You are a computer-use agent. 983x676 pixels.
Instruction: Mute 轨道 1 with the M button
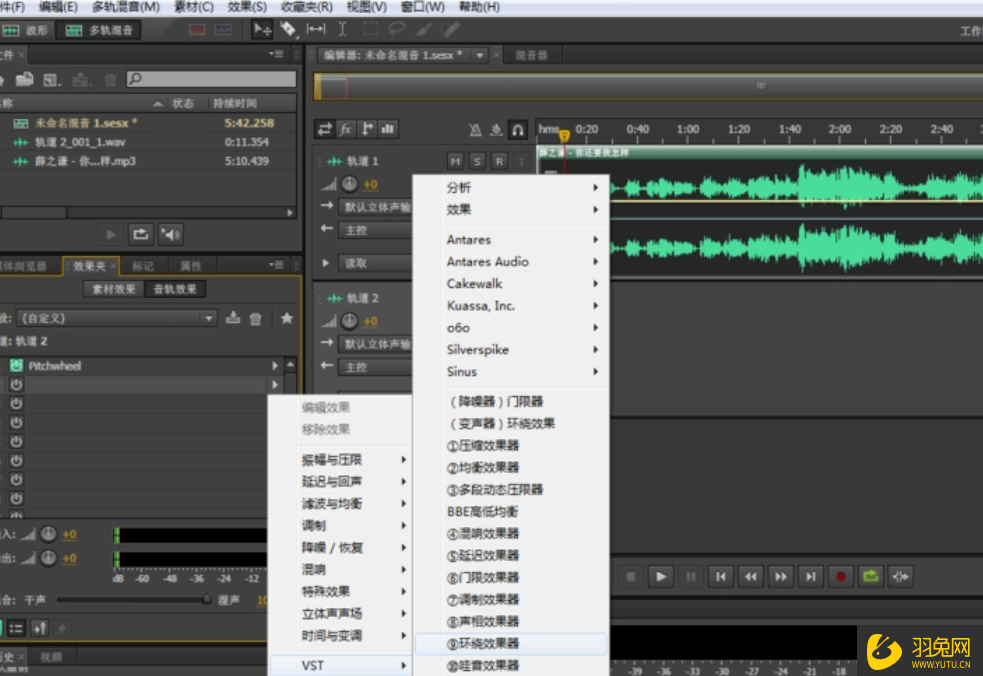454,160
